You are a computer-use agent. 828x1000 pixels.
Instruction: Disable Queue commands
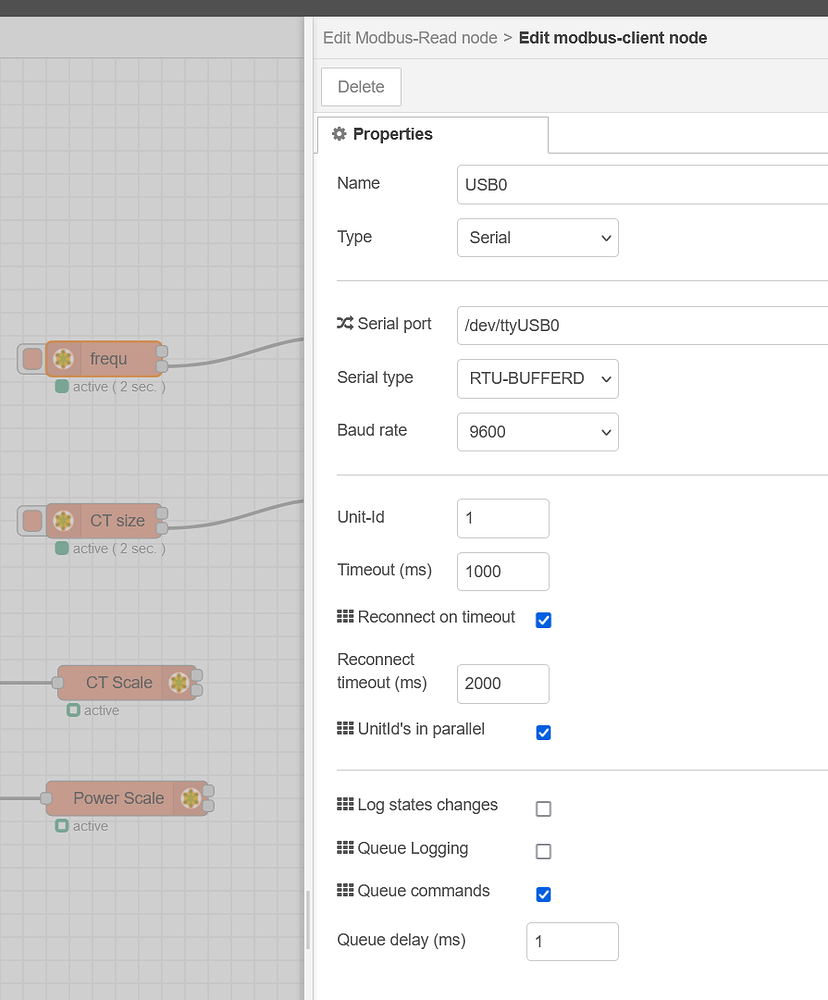[543, 894]
